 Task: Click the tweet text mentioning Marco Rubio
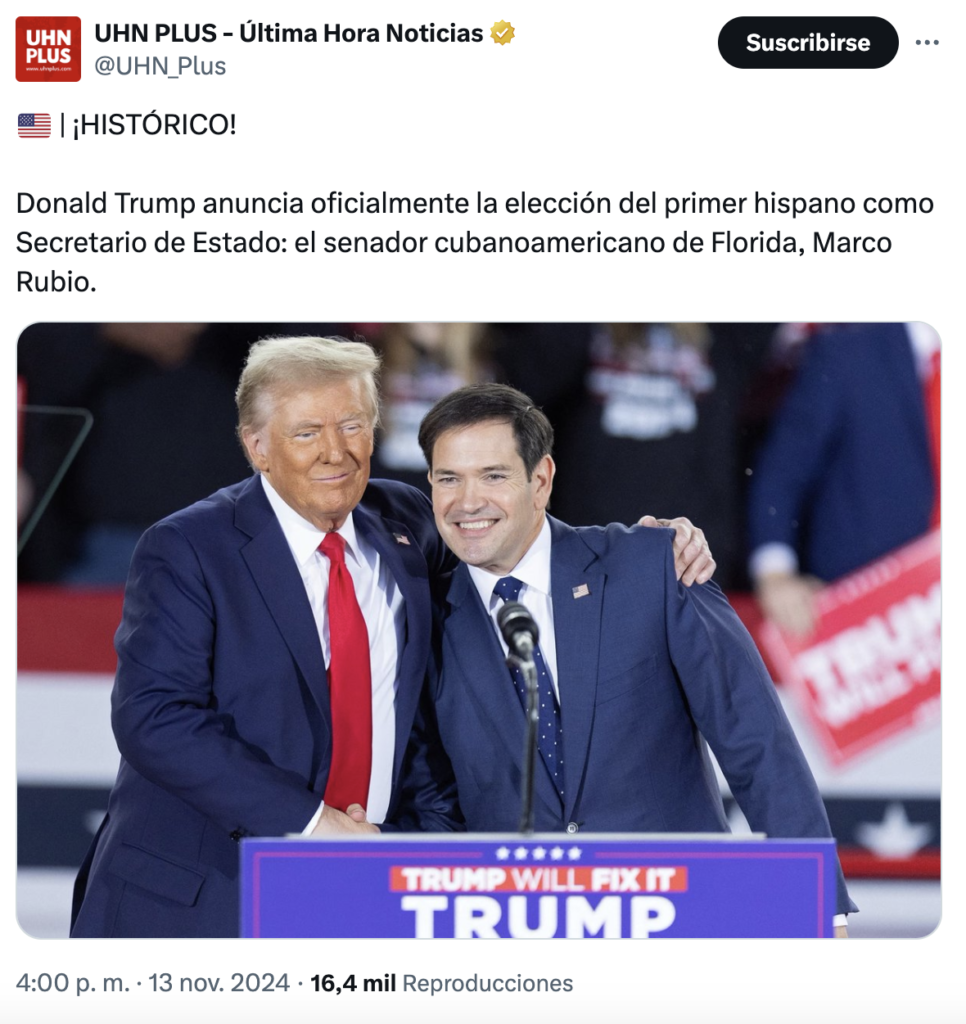[x=475, y=242]
